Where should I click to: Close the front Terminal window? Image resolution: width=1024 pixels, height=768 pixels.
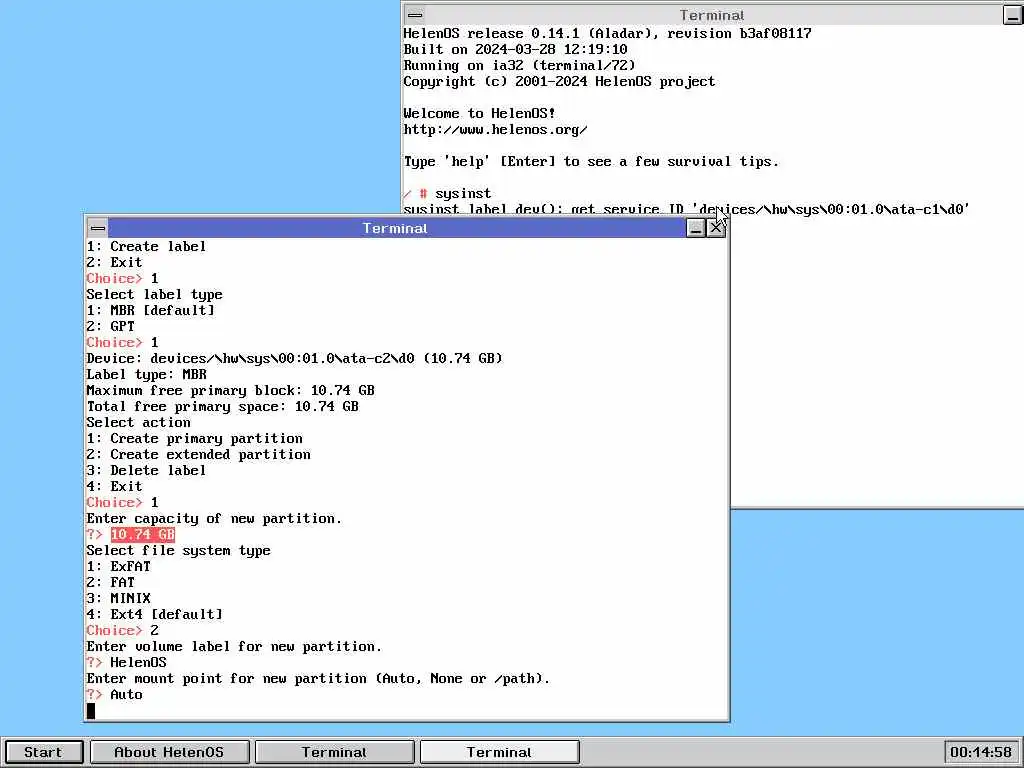click(x=716, y=228)
